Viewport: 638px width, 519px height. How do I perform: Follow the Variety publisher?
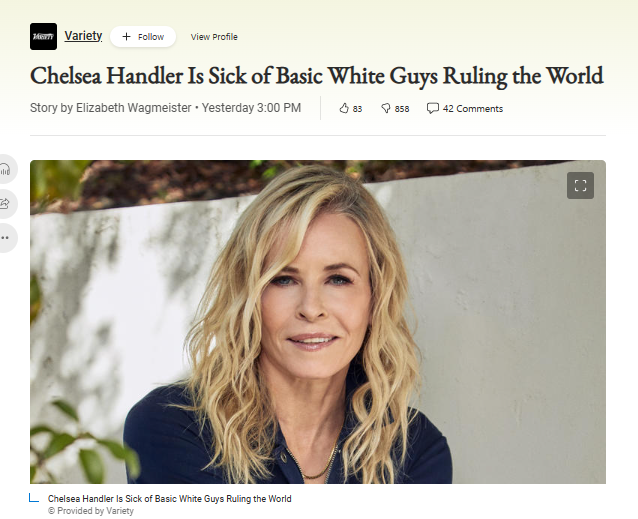pyautogui.click(x=143, y=37)
